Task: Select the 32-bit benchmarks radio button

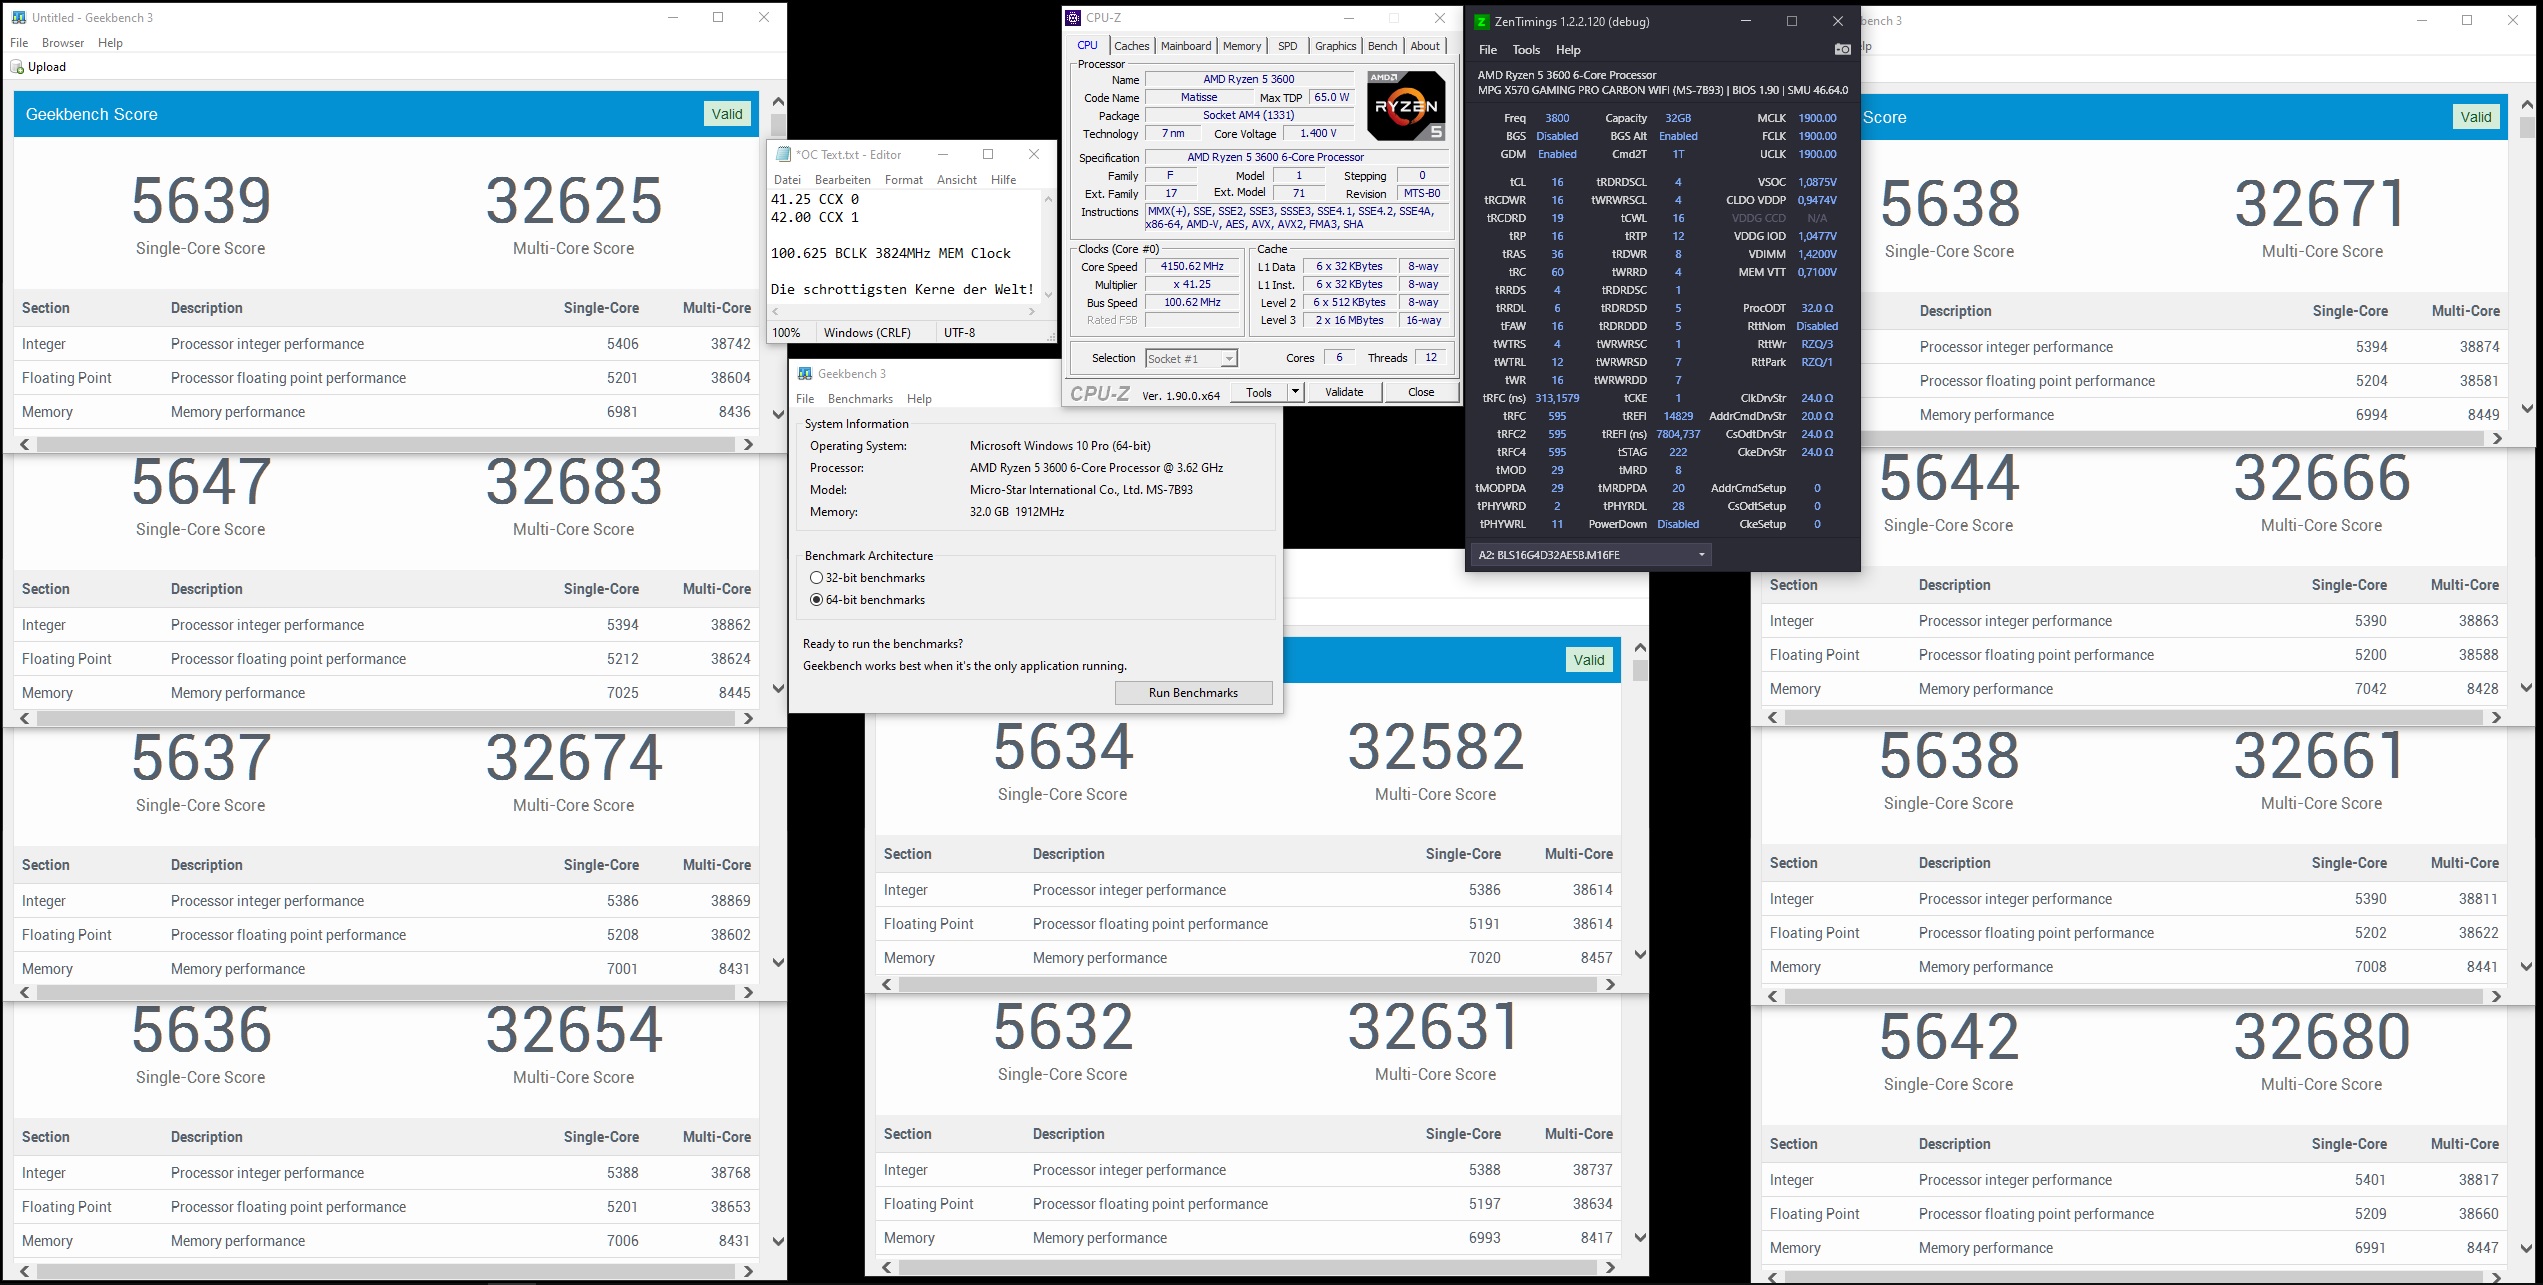Action: [816, 578]
